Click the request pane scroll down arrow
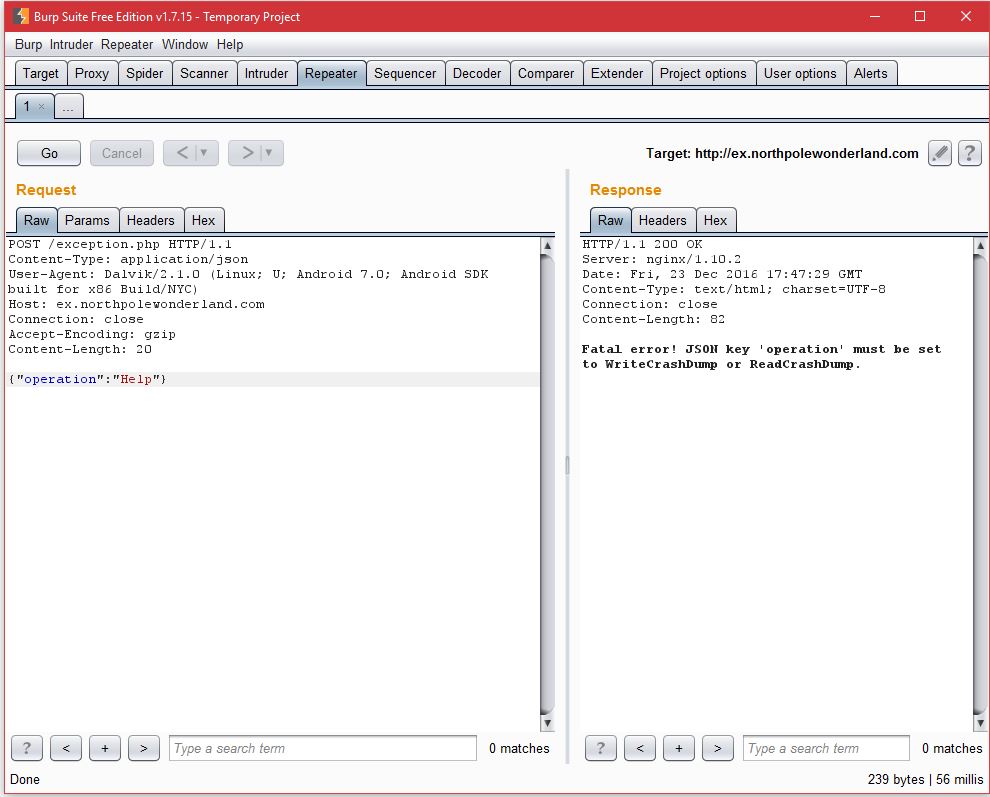 tap(547, 723)
